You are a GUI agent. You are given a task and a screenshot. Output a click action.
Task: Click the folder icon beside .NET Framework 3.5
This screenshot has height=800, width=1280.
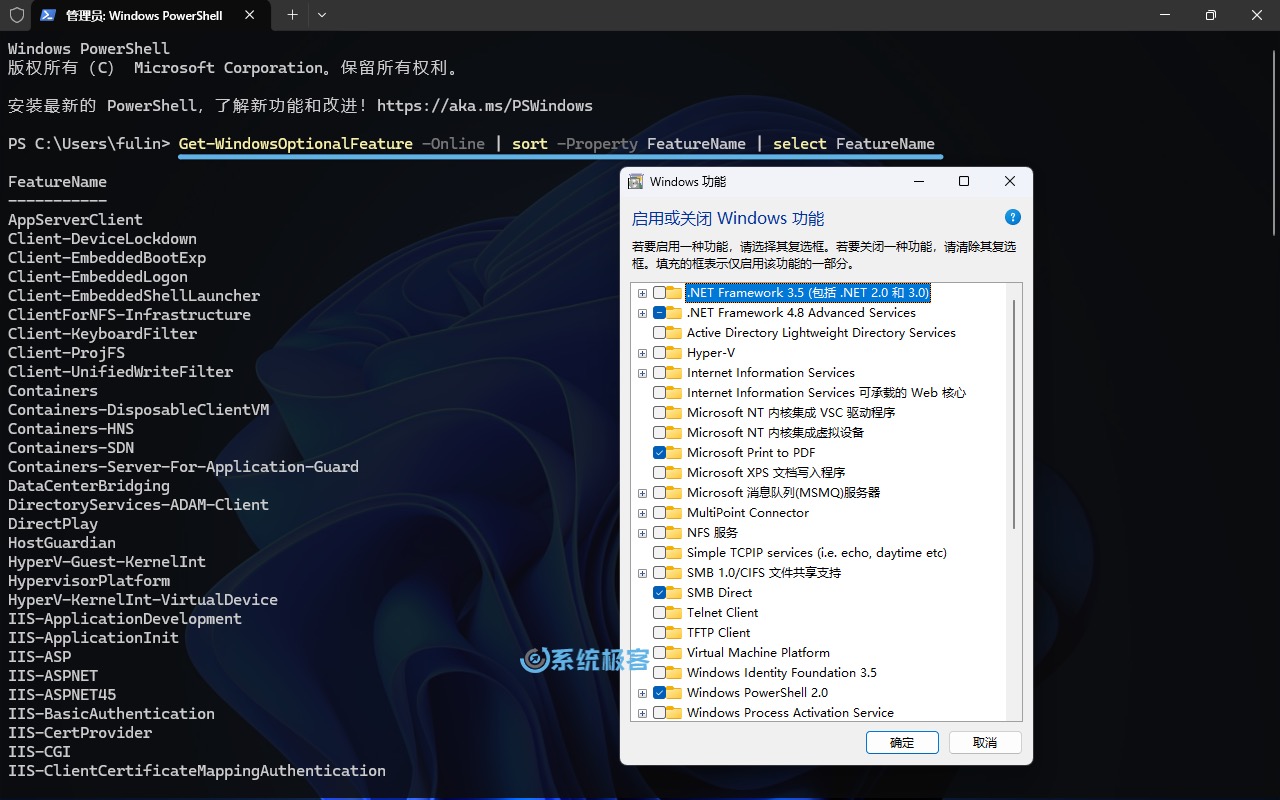675,293
